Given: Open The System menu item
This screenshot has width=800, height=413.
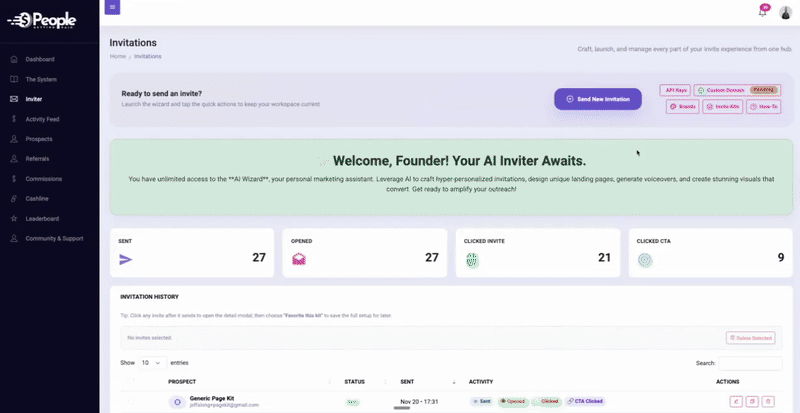Looking at the screenshot, I should 41,79.
